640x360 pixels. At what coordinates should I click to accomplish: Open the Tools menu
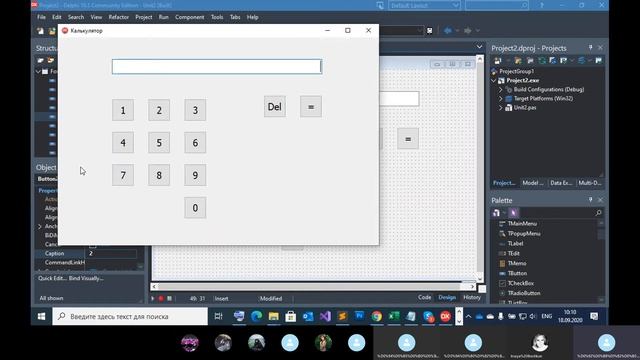[217, 17]
